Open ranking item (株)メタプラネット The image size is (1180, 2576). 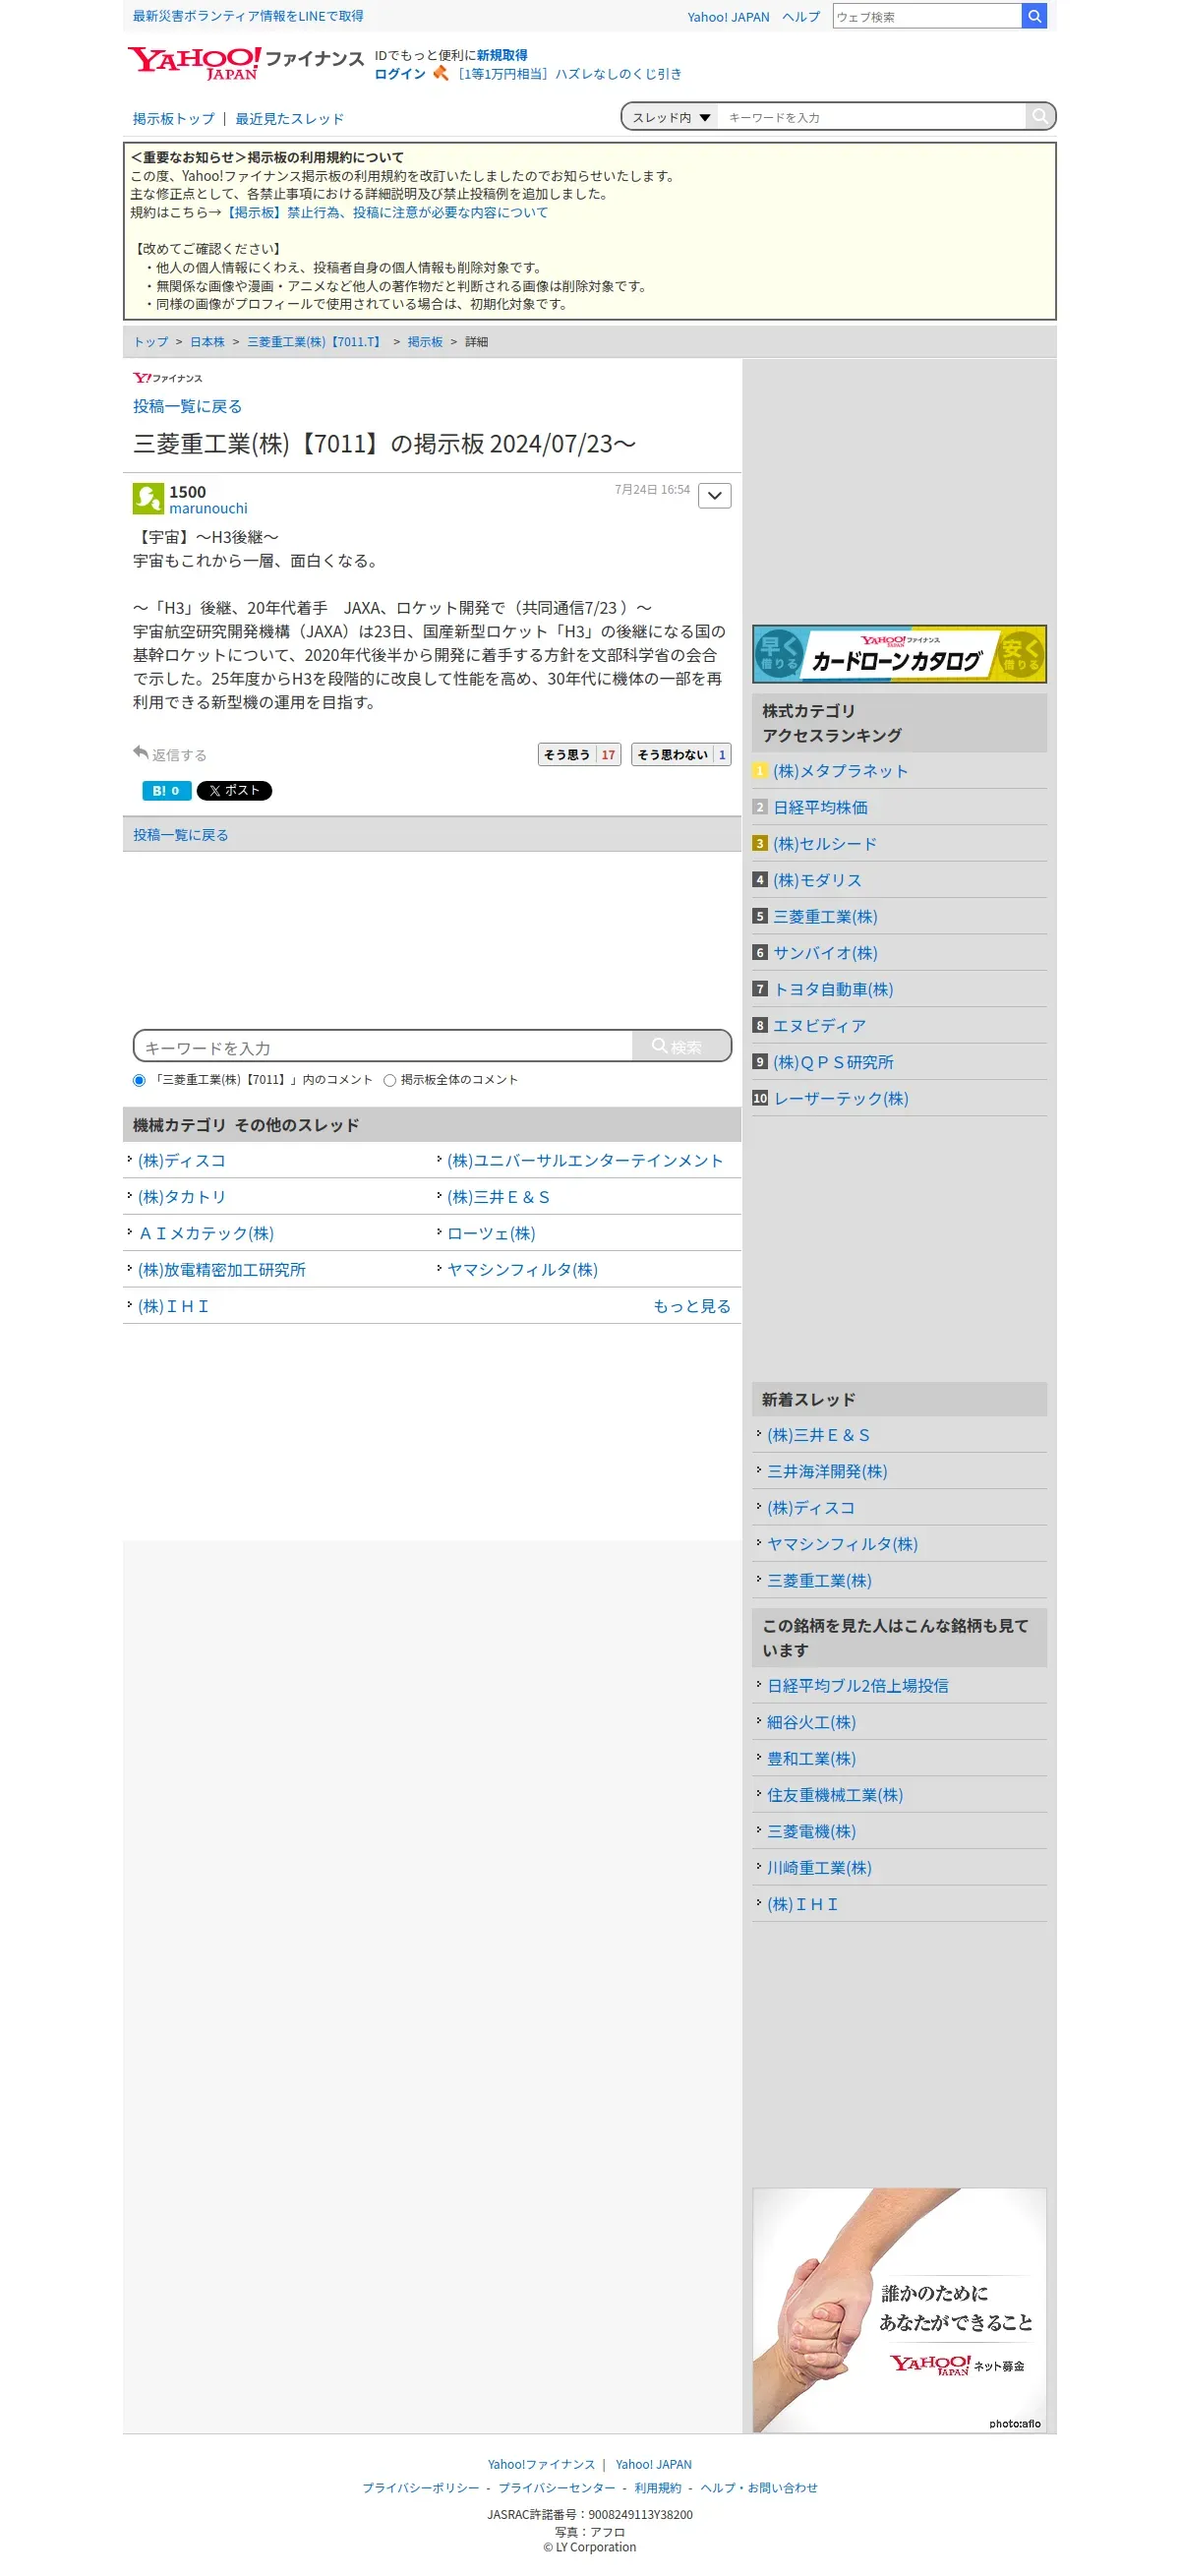point(840,771)
